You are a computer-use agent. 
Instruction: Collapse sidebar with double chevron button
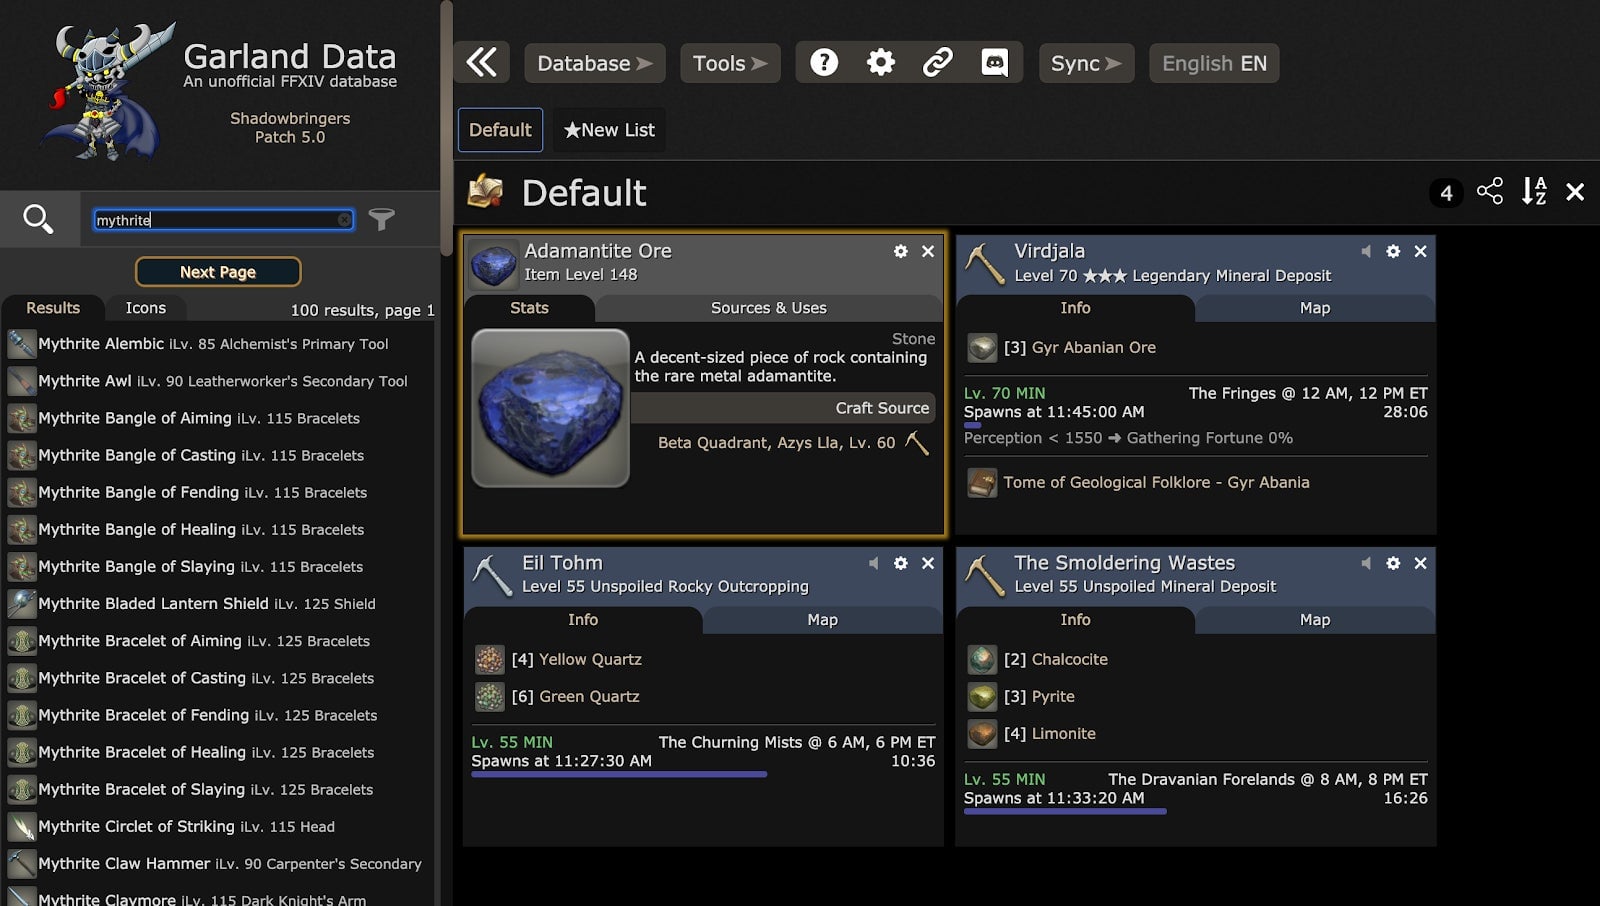coord(482,63)
